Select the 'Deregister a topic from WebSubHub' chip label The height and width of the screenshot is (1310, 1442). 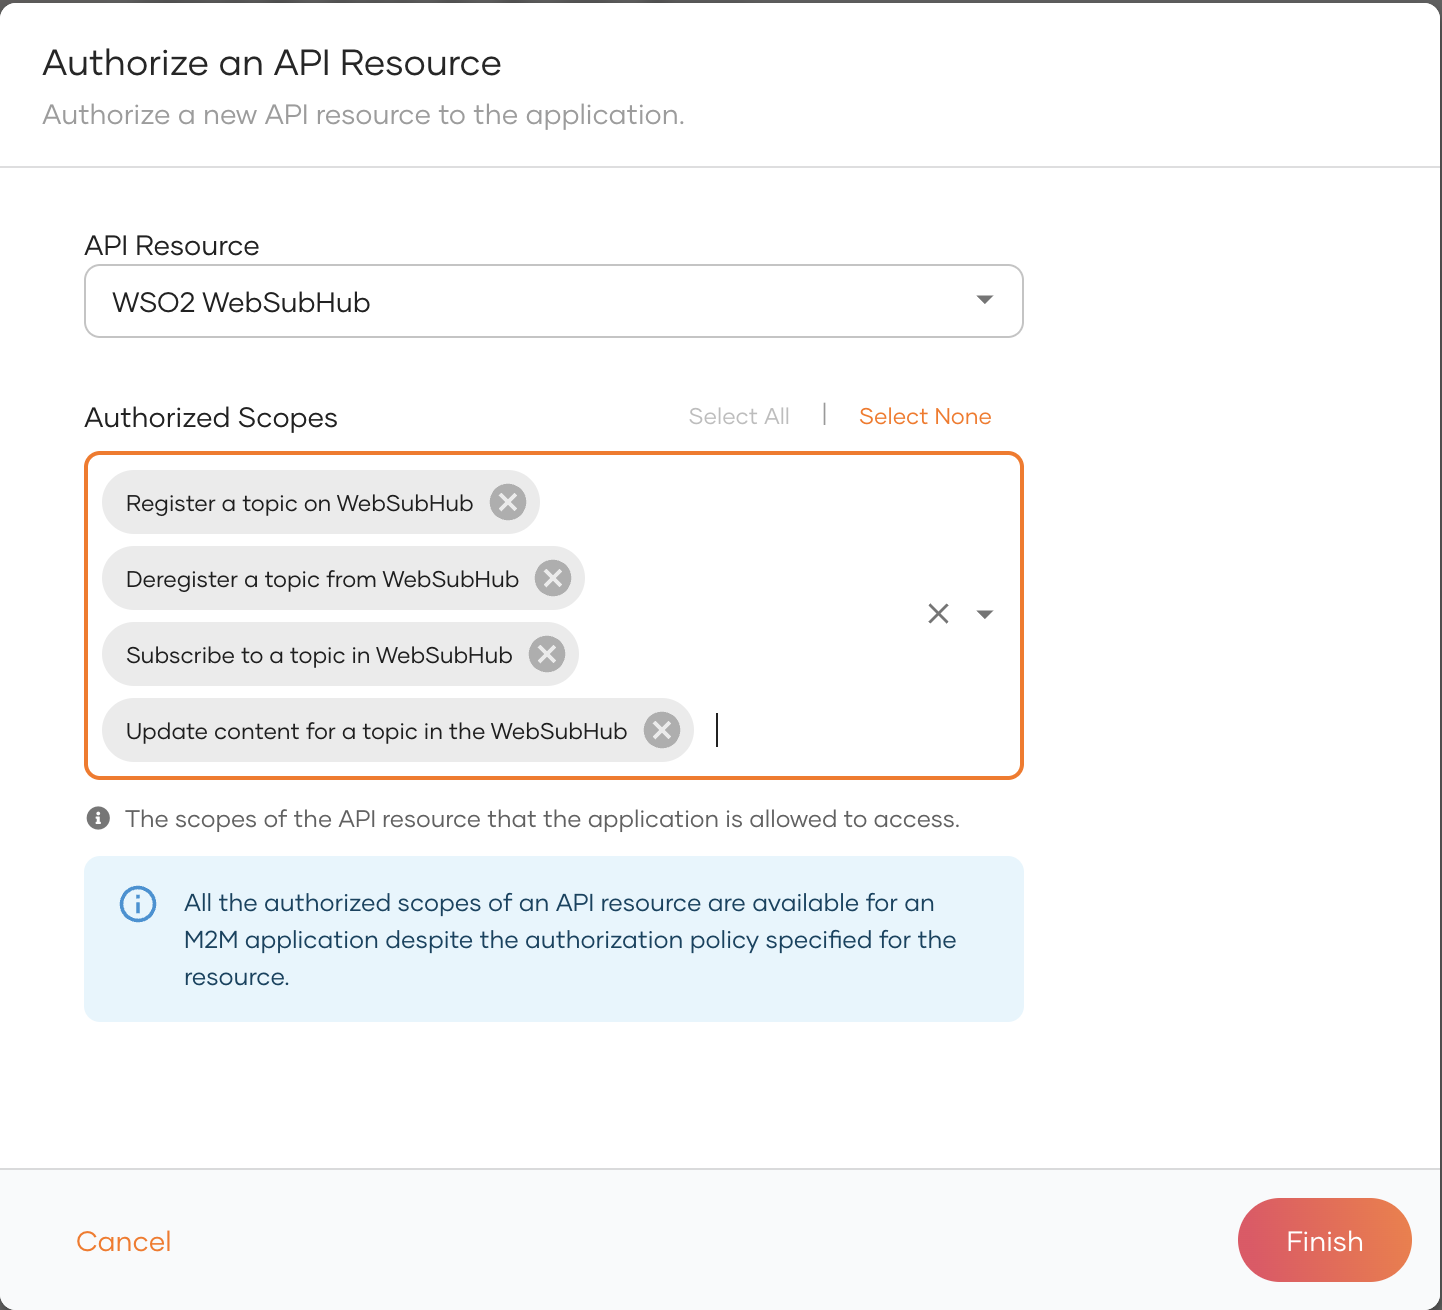pos(322,579)
